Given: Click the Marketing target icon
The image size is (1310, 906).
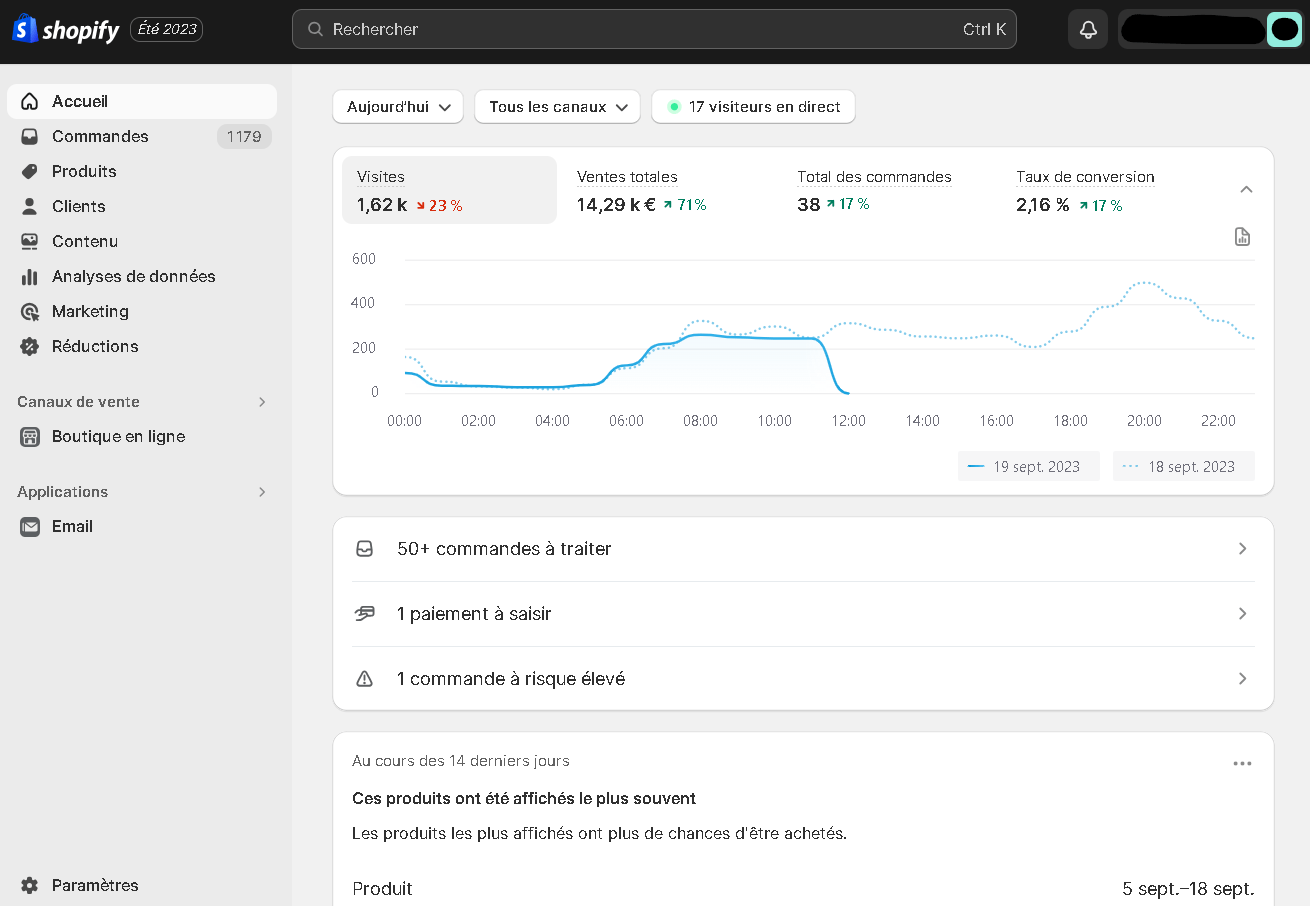Looking at the screenshot, I should tap(30, 312).
